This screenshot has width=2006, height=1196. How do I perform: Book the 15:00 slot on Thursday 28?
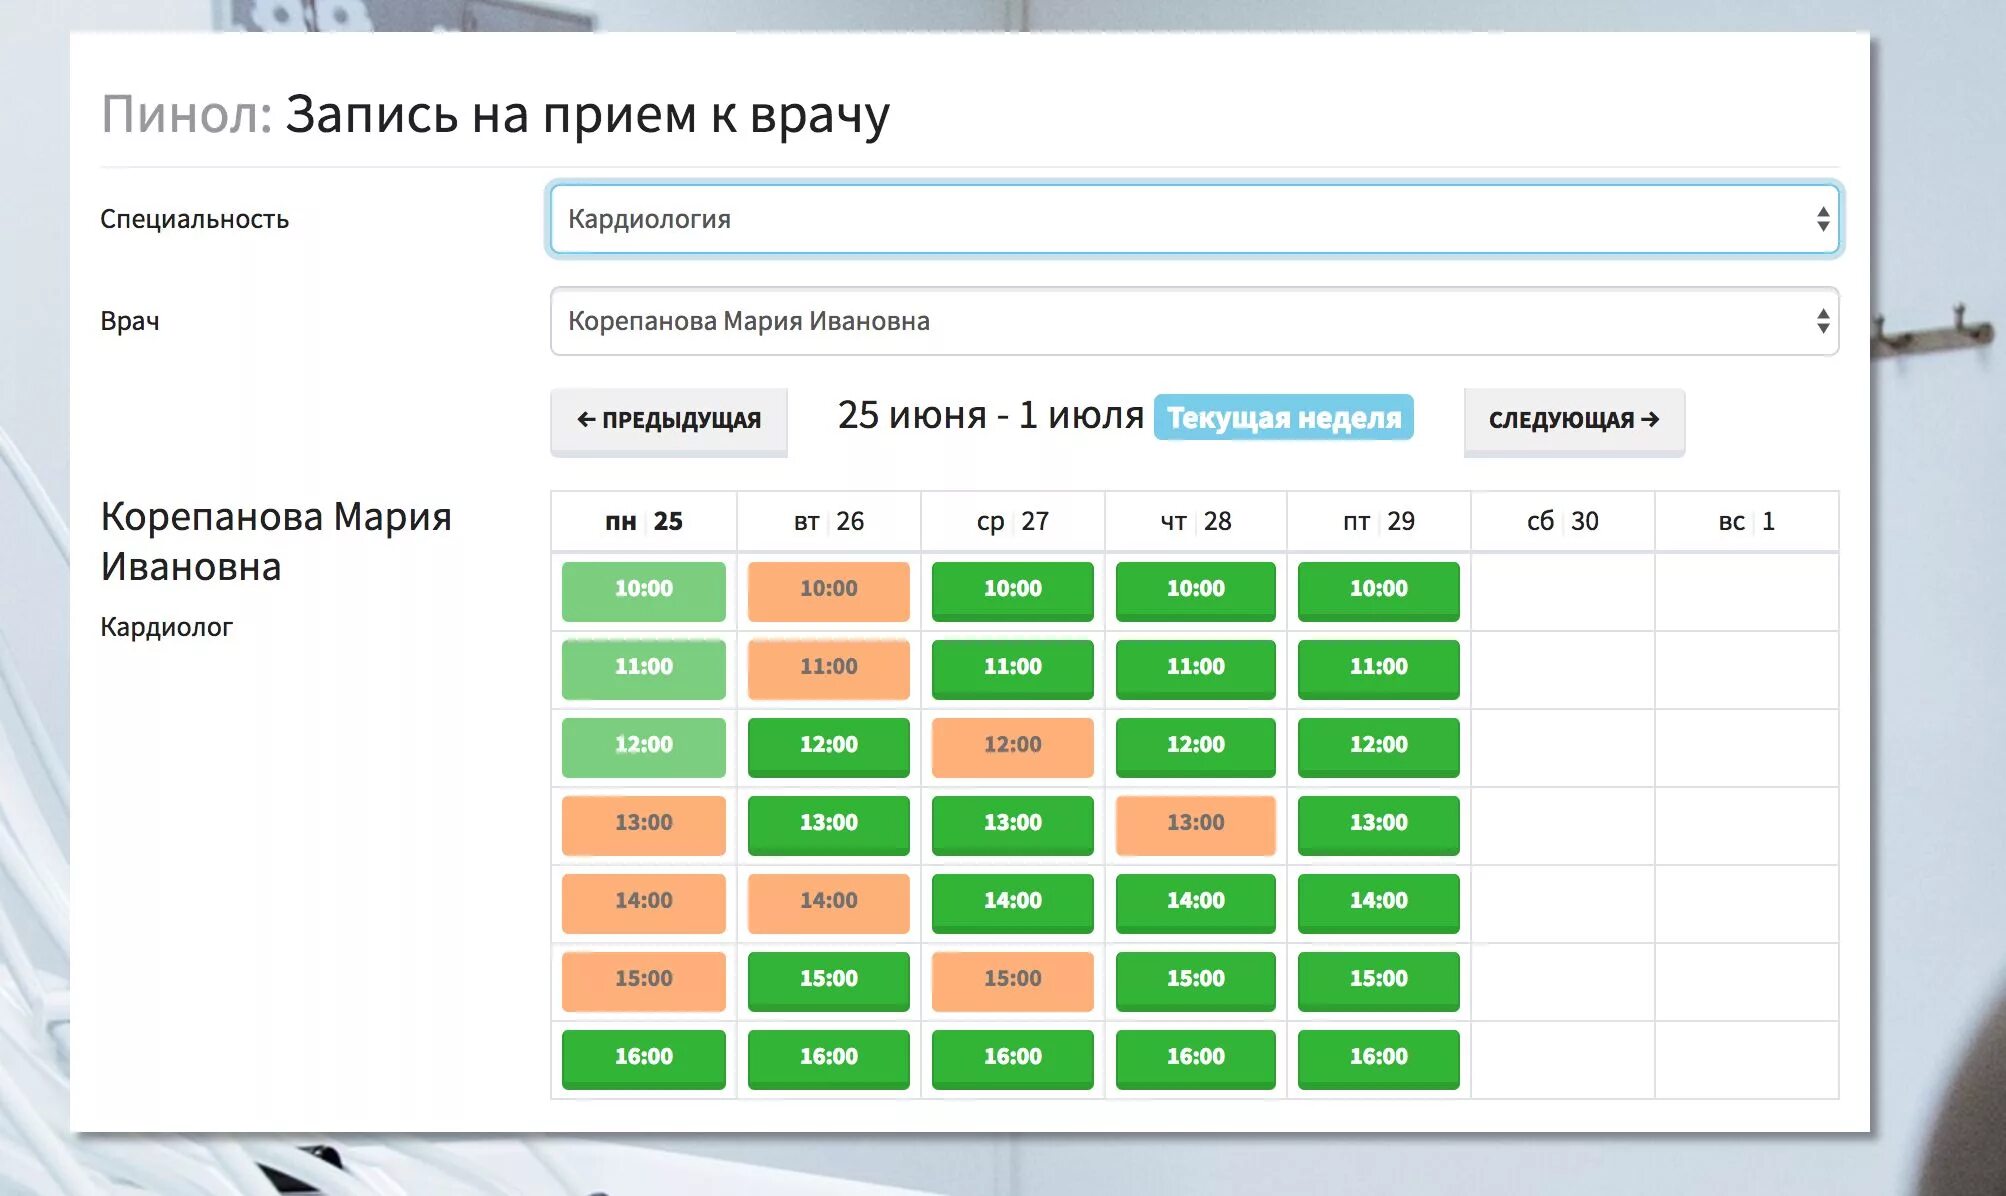1196,981
